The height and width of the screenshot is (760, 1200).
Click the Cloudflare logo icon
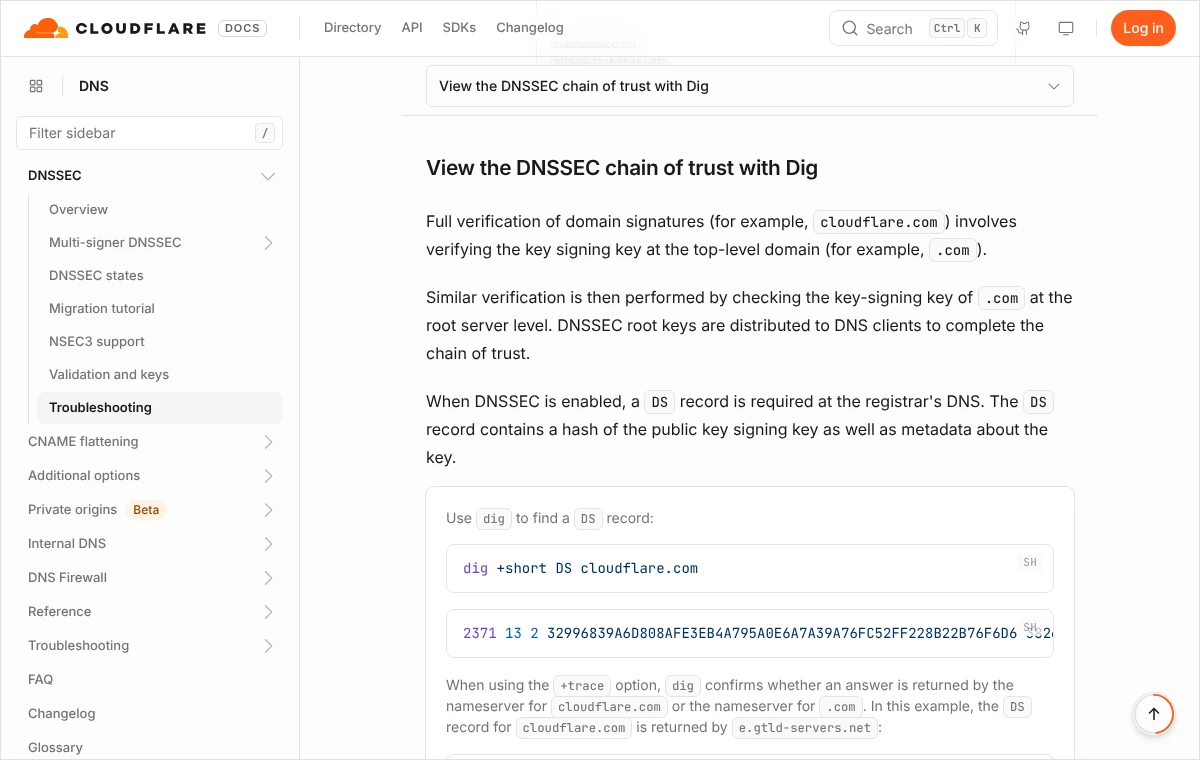coord(46,28)
